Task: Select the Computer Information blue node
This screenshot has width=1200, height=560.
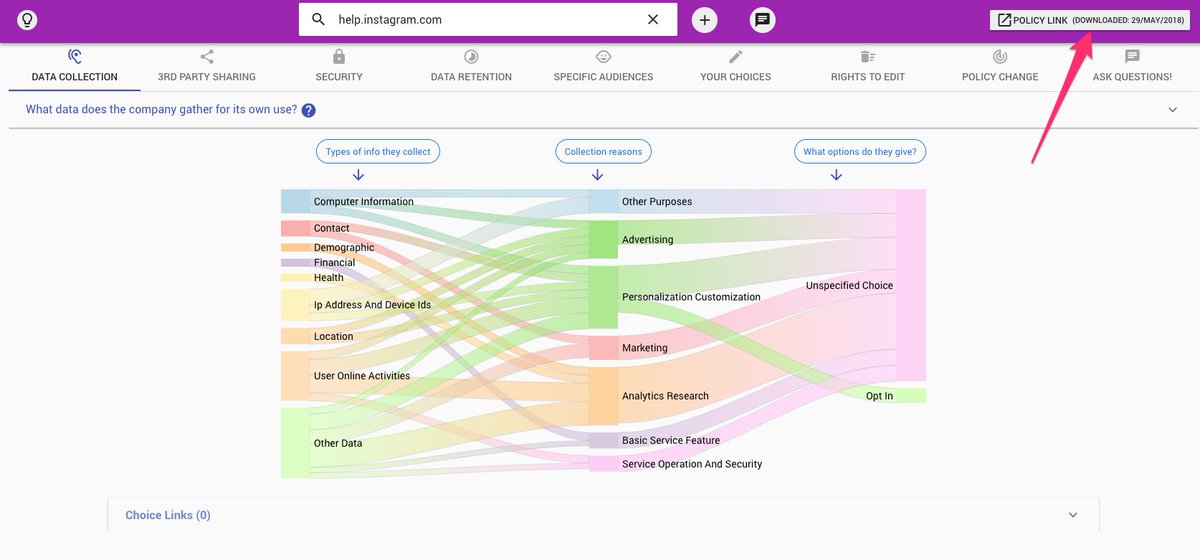Action: (x=296, y=201)
